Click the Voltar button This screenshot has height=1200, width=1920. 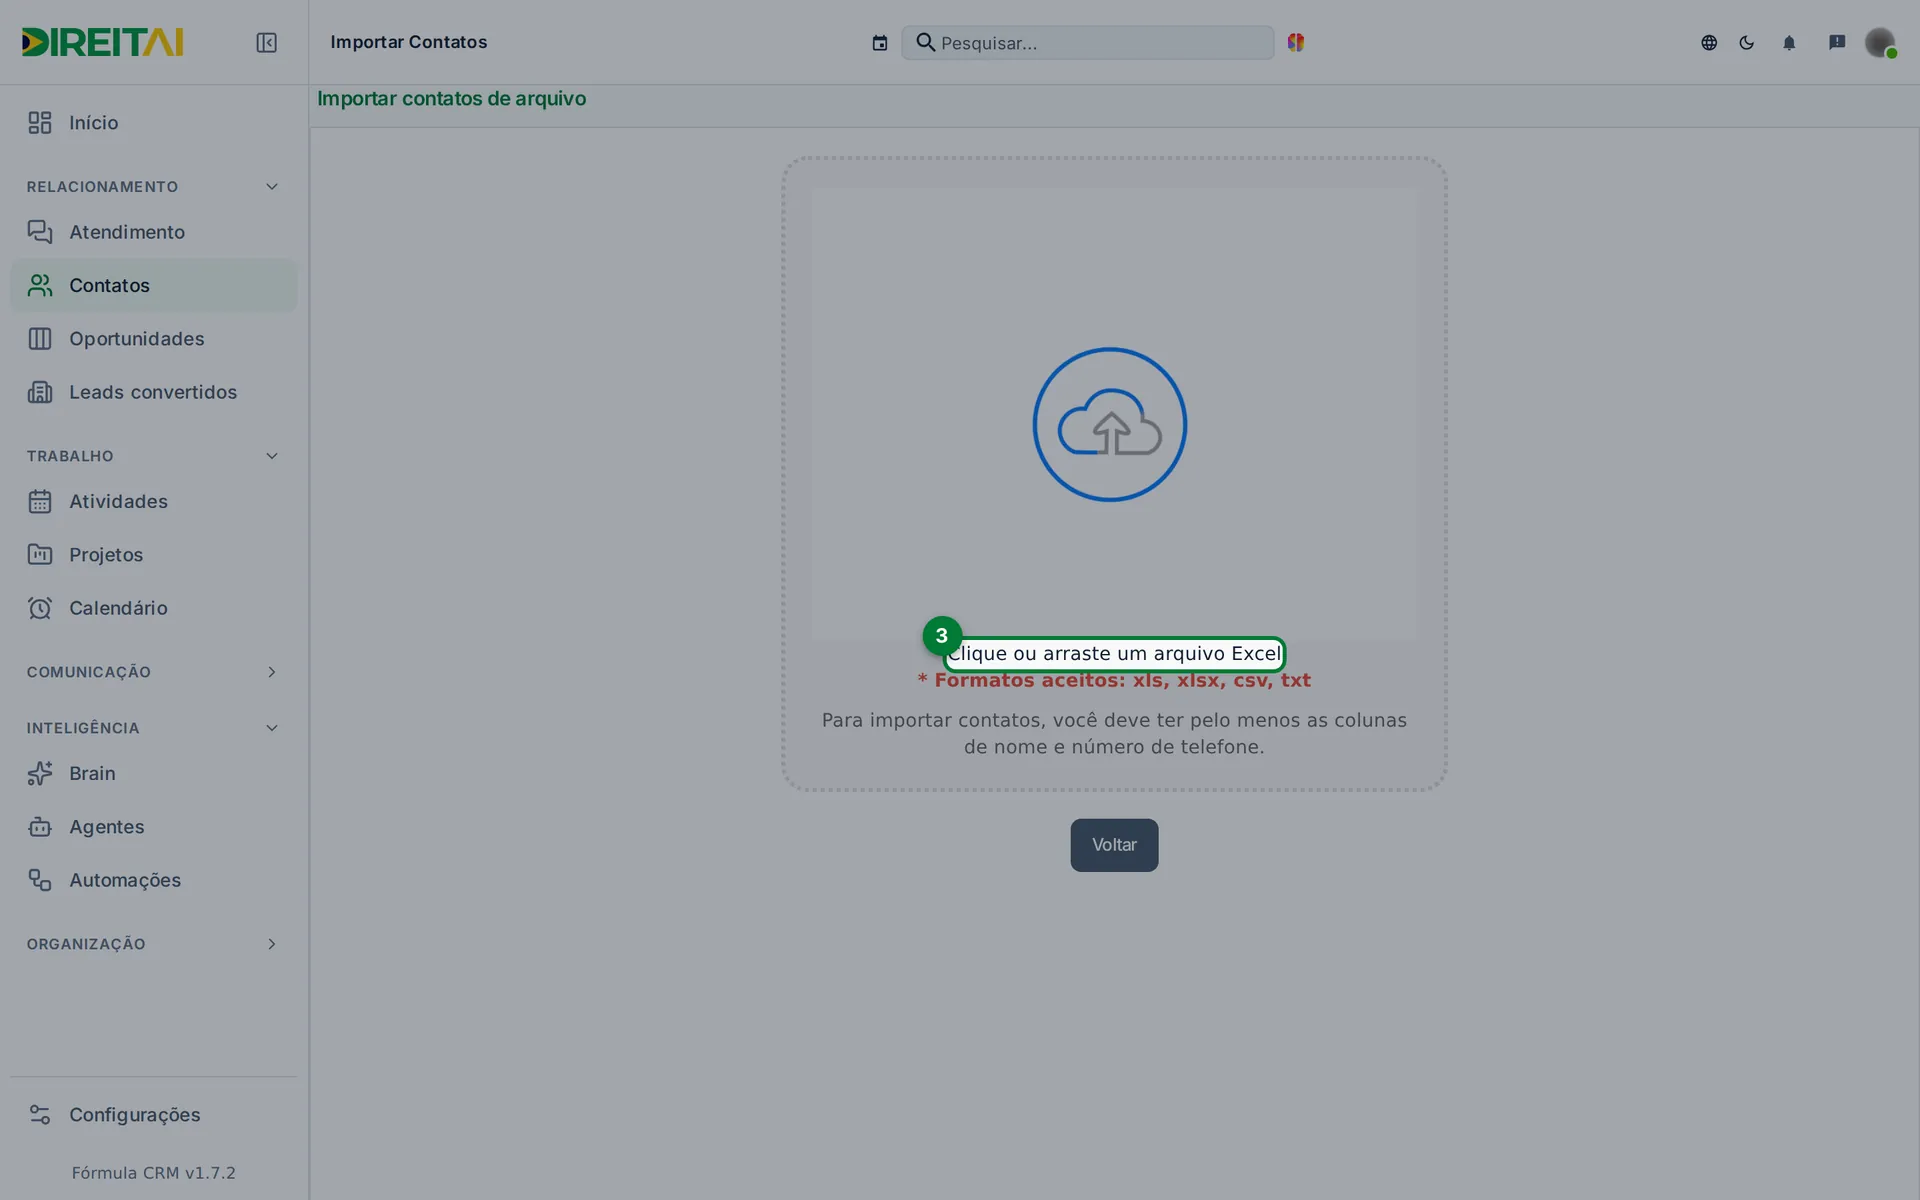point(1114,845)
